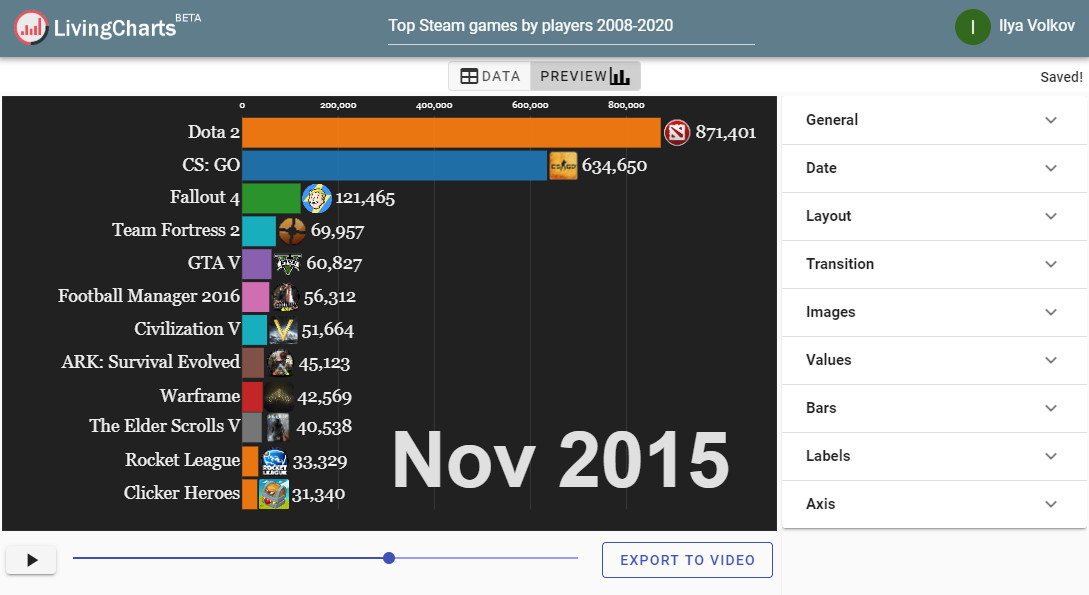Expand the Axis settings section
This screenshot has height=595, width=1089.
click(x=934, y=503)
